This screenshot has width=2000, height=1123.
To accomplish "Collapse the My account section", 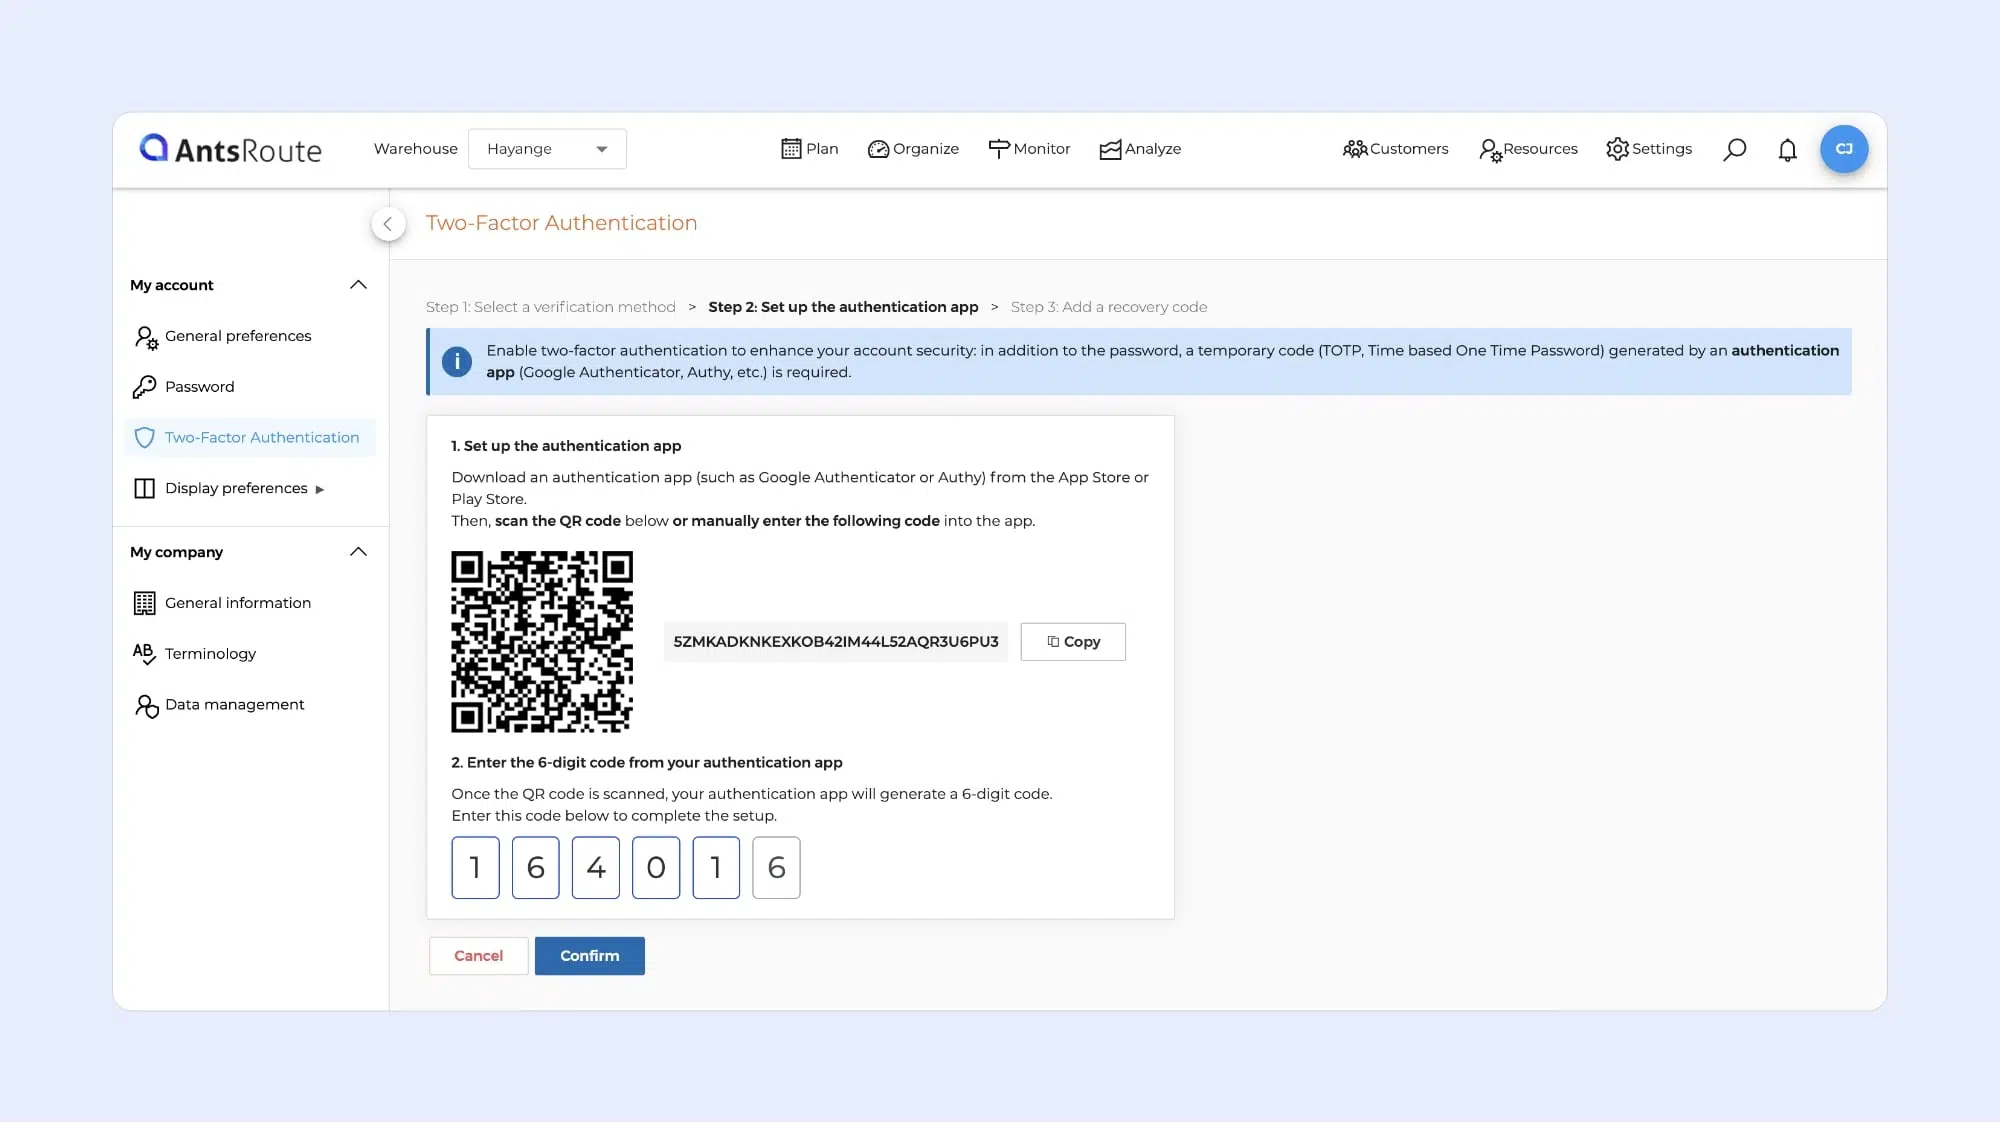I will pyautogui.click(x=358, y=285).
